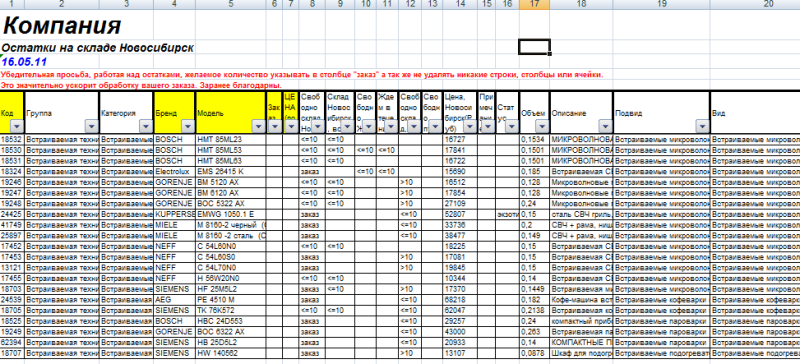Select price cell 68218
This screenshot has height=364, width=800.
pos(460,300)
